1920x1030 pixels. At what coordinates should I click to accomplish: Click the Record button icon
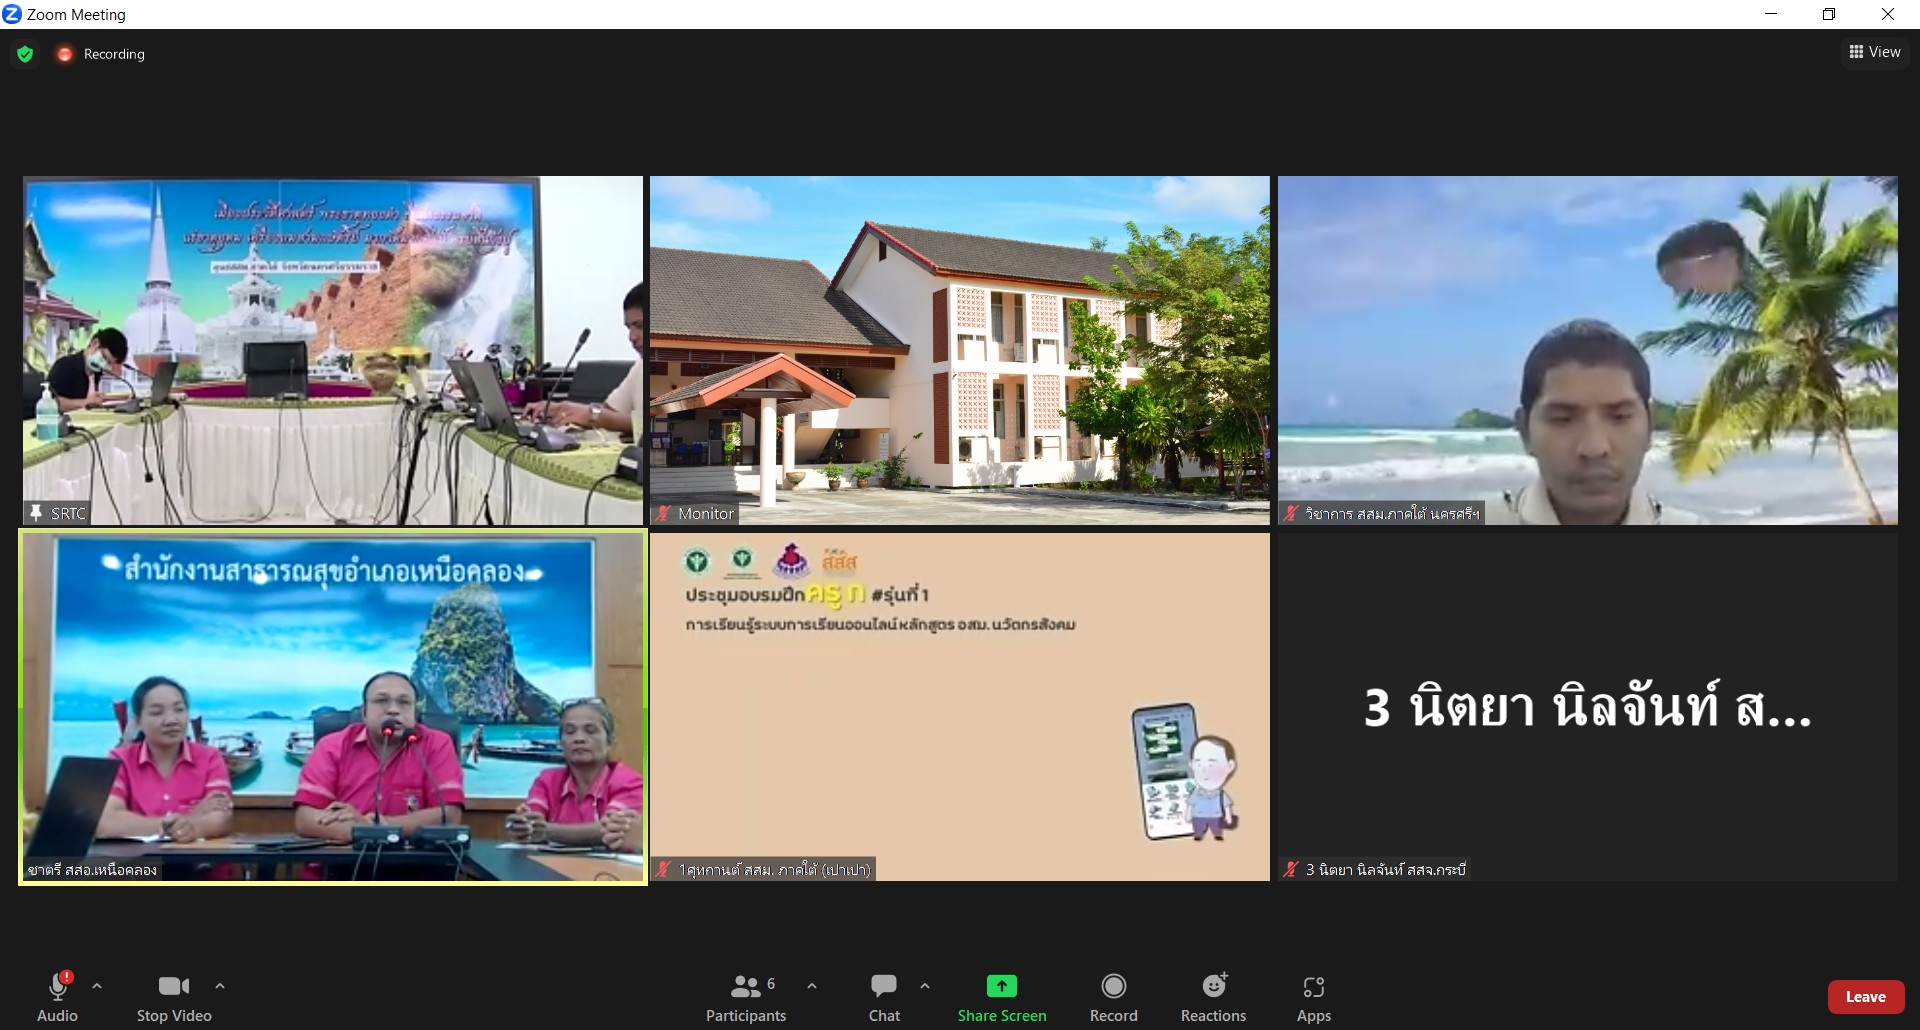click(x=1113, y=987)
